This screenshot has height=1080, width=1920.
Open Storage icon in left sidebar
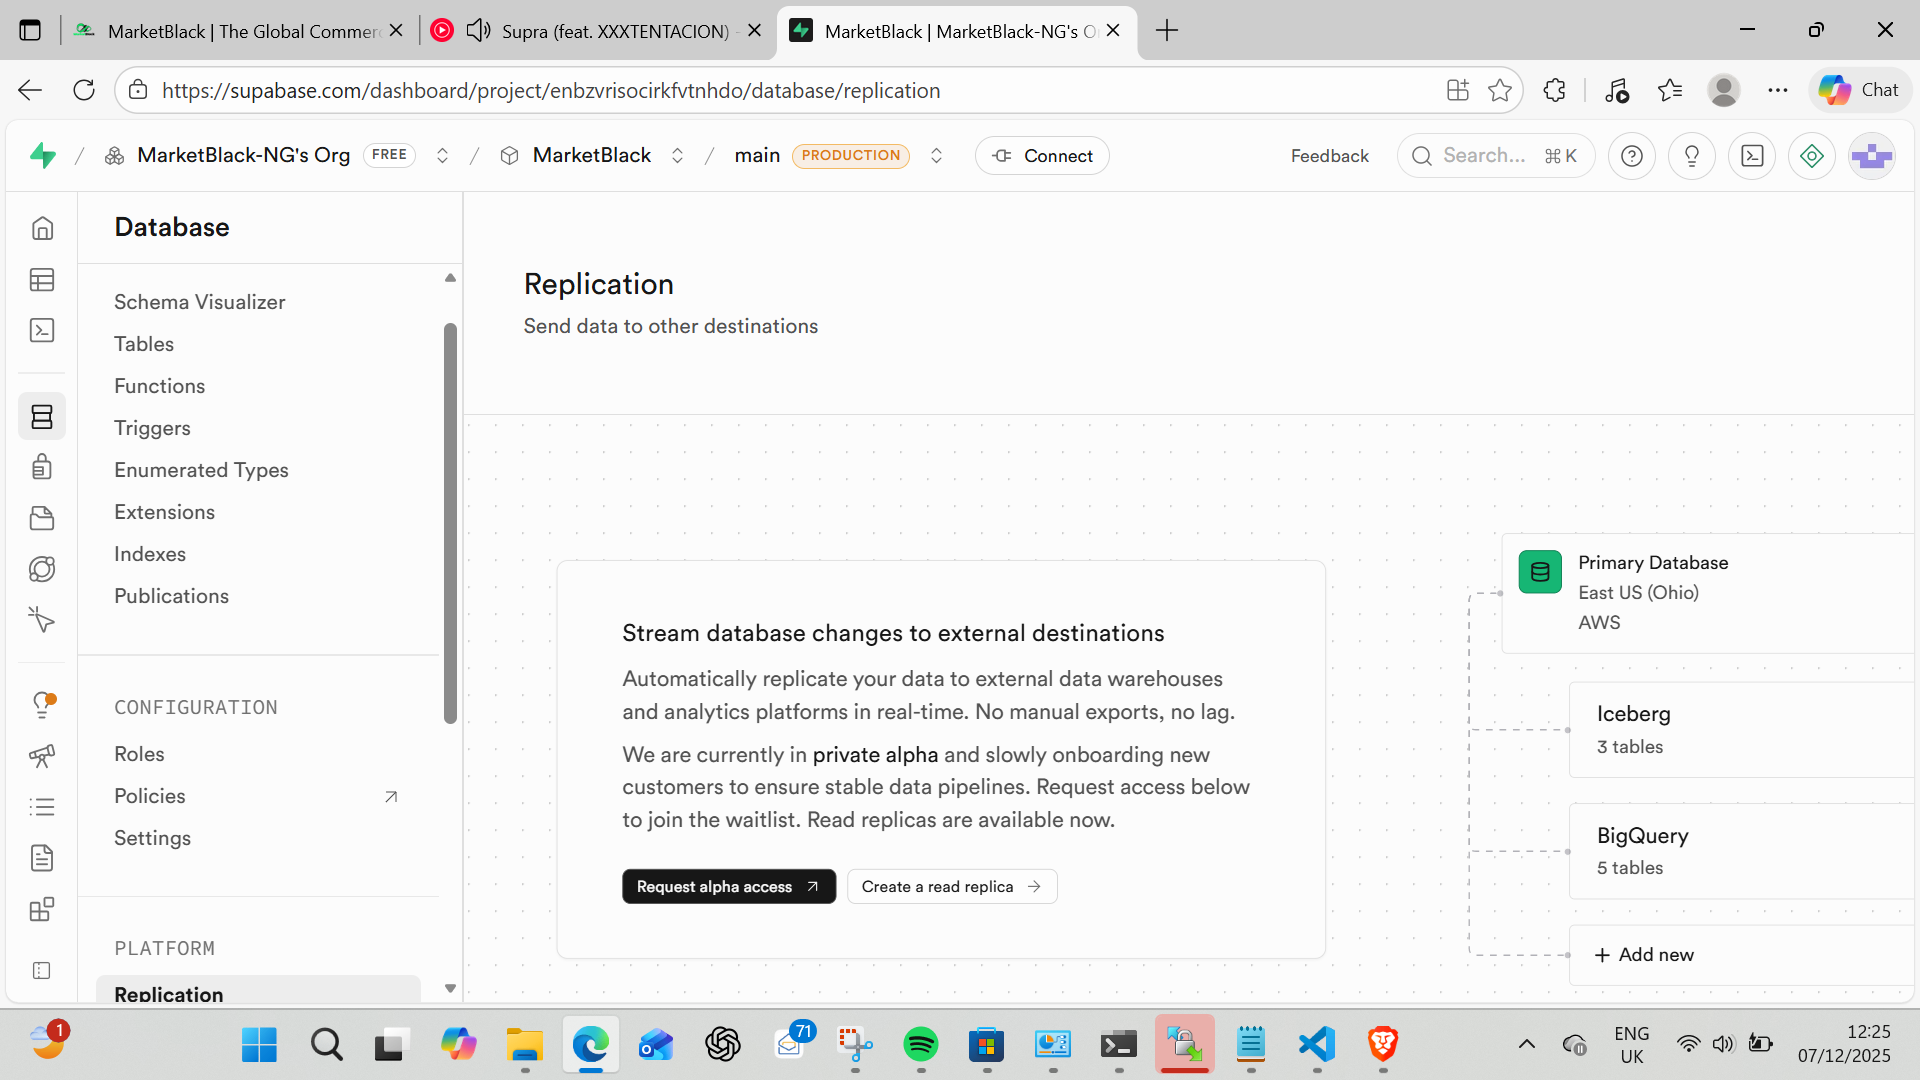click(x=42, y=518)
